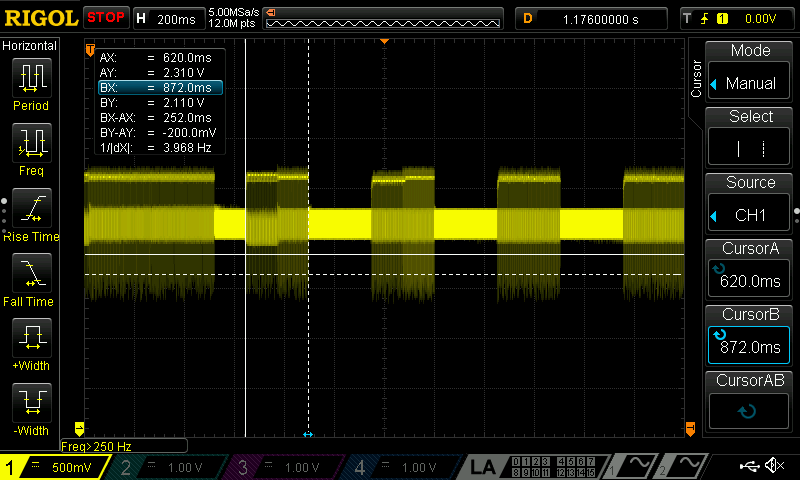Click the AX 620.0ms cursor readout
The height and width of the screenshot is (480, 800).
[x=156, y=58]
